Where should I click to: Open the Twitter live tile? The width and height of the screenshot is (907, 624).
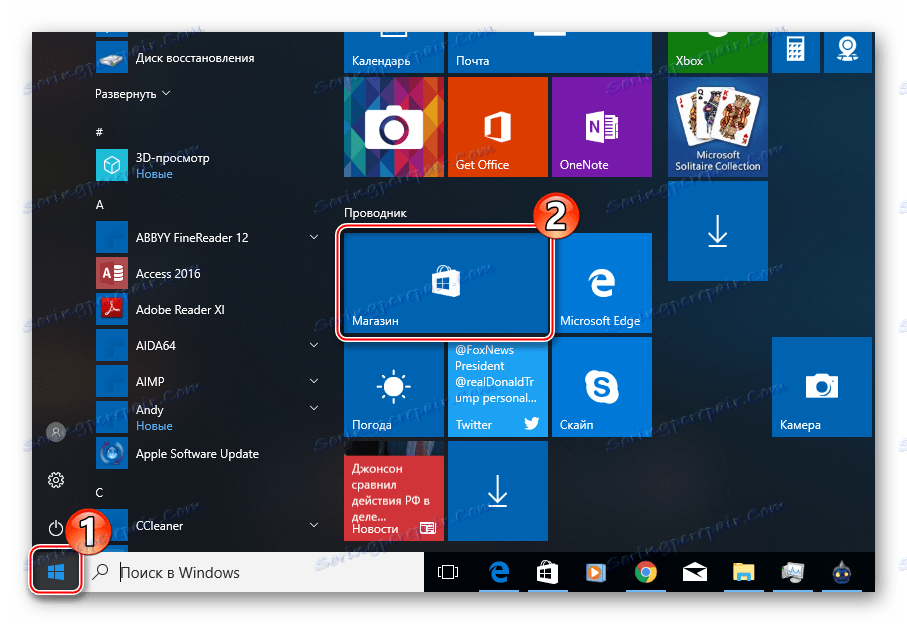pos(497,388)
